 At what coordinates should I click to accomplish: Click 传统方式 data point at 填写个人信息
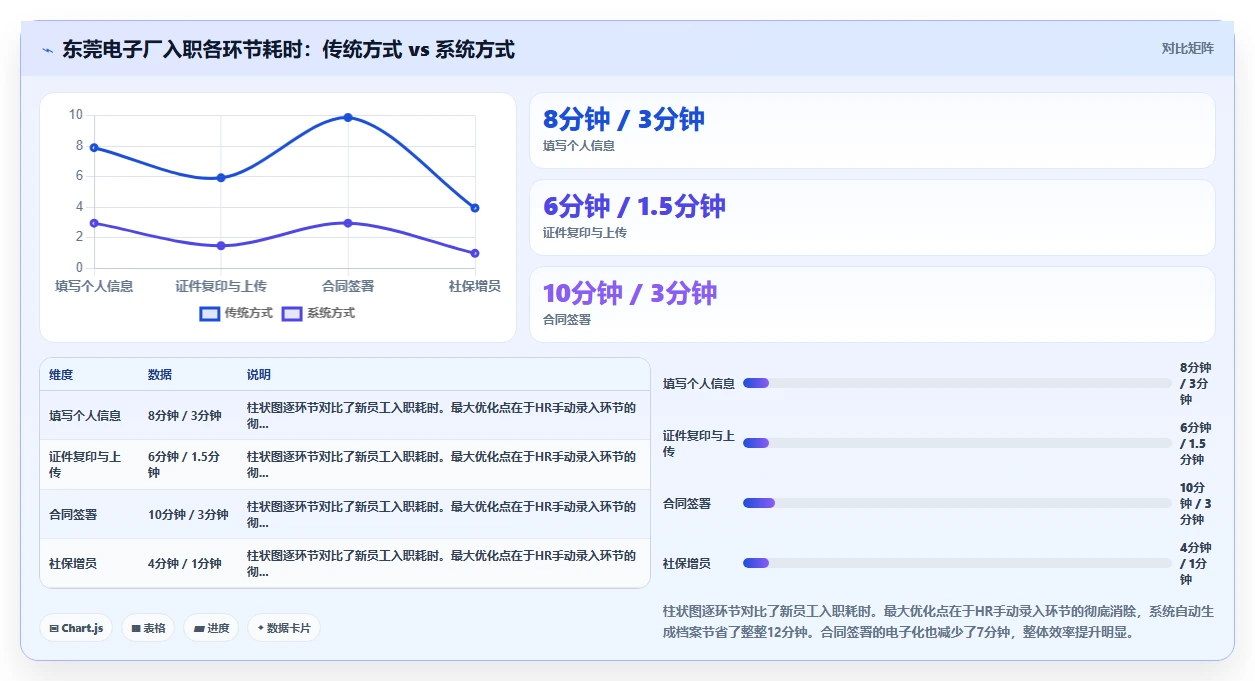(x=94, y=147)
